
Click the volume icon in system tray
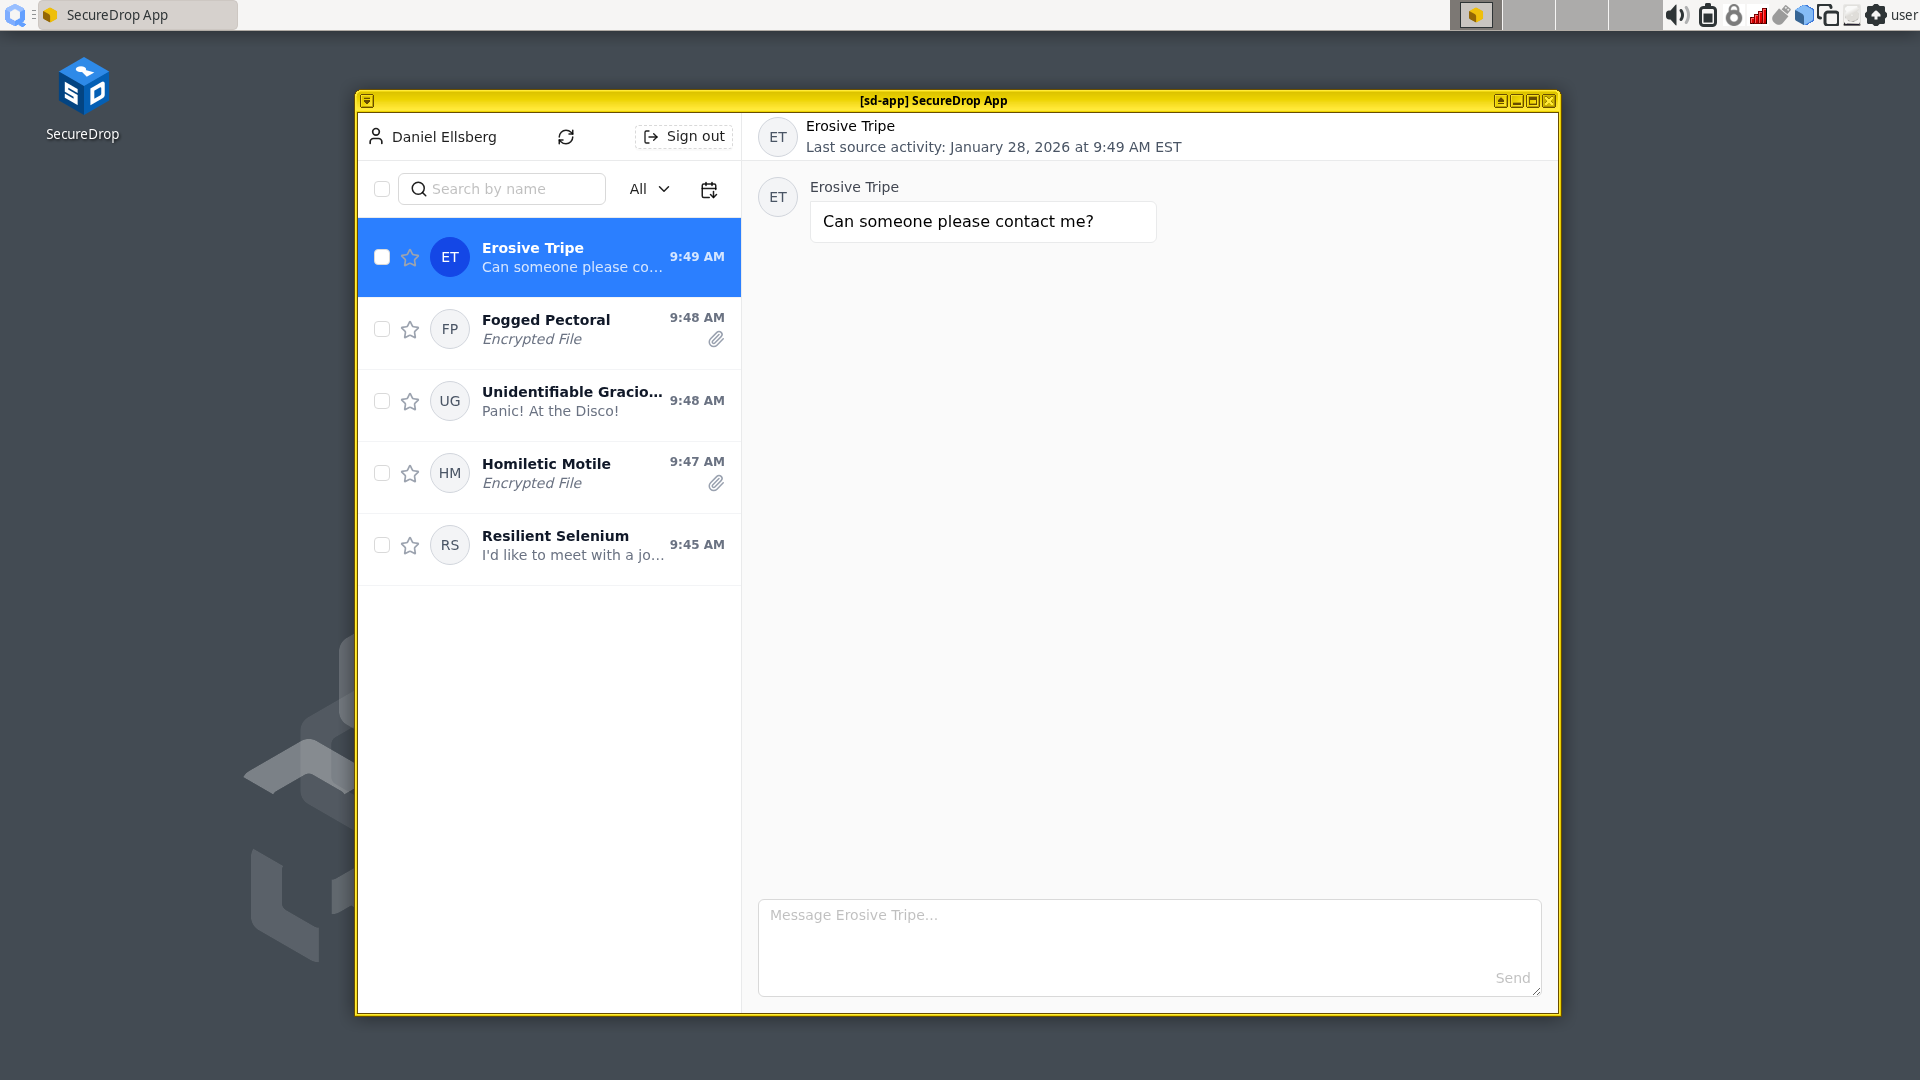pyautogui.click(x=1677, y=15)
